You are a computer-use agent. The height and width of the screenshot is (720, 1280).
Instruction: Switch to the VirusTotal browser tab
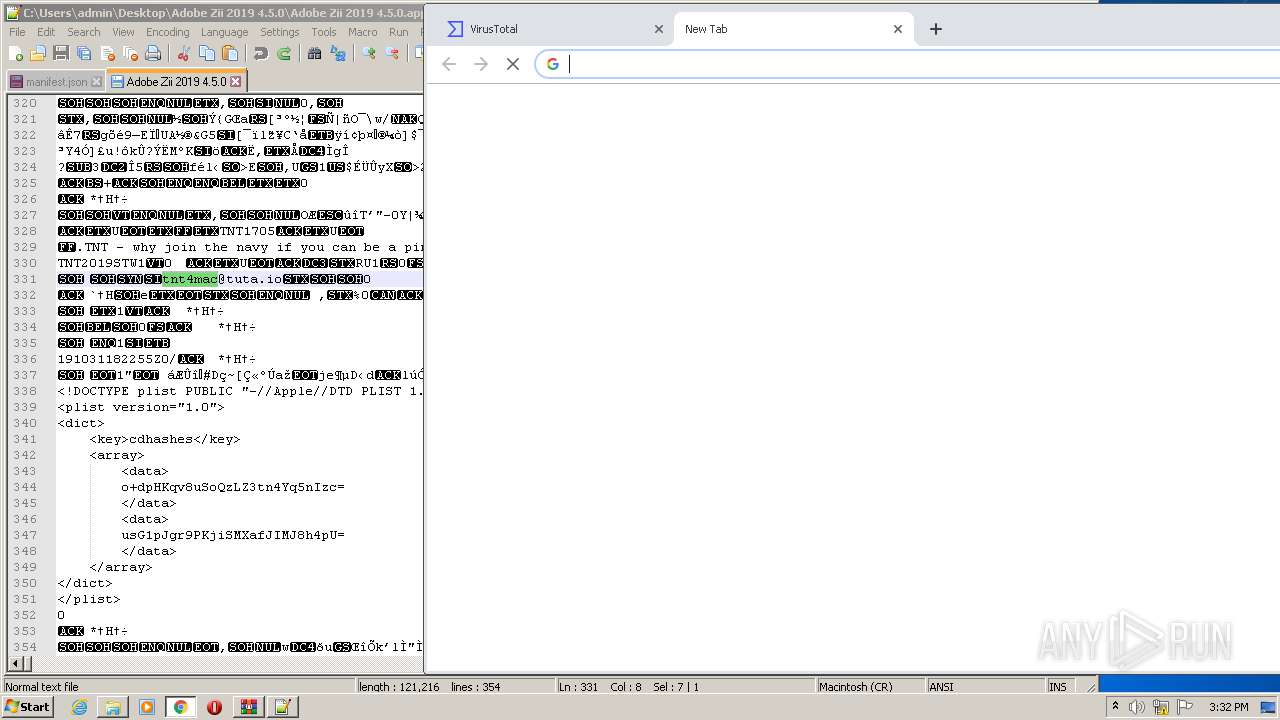[553, 29]
